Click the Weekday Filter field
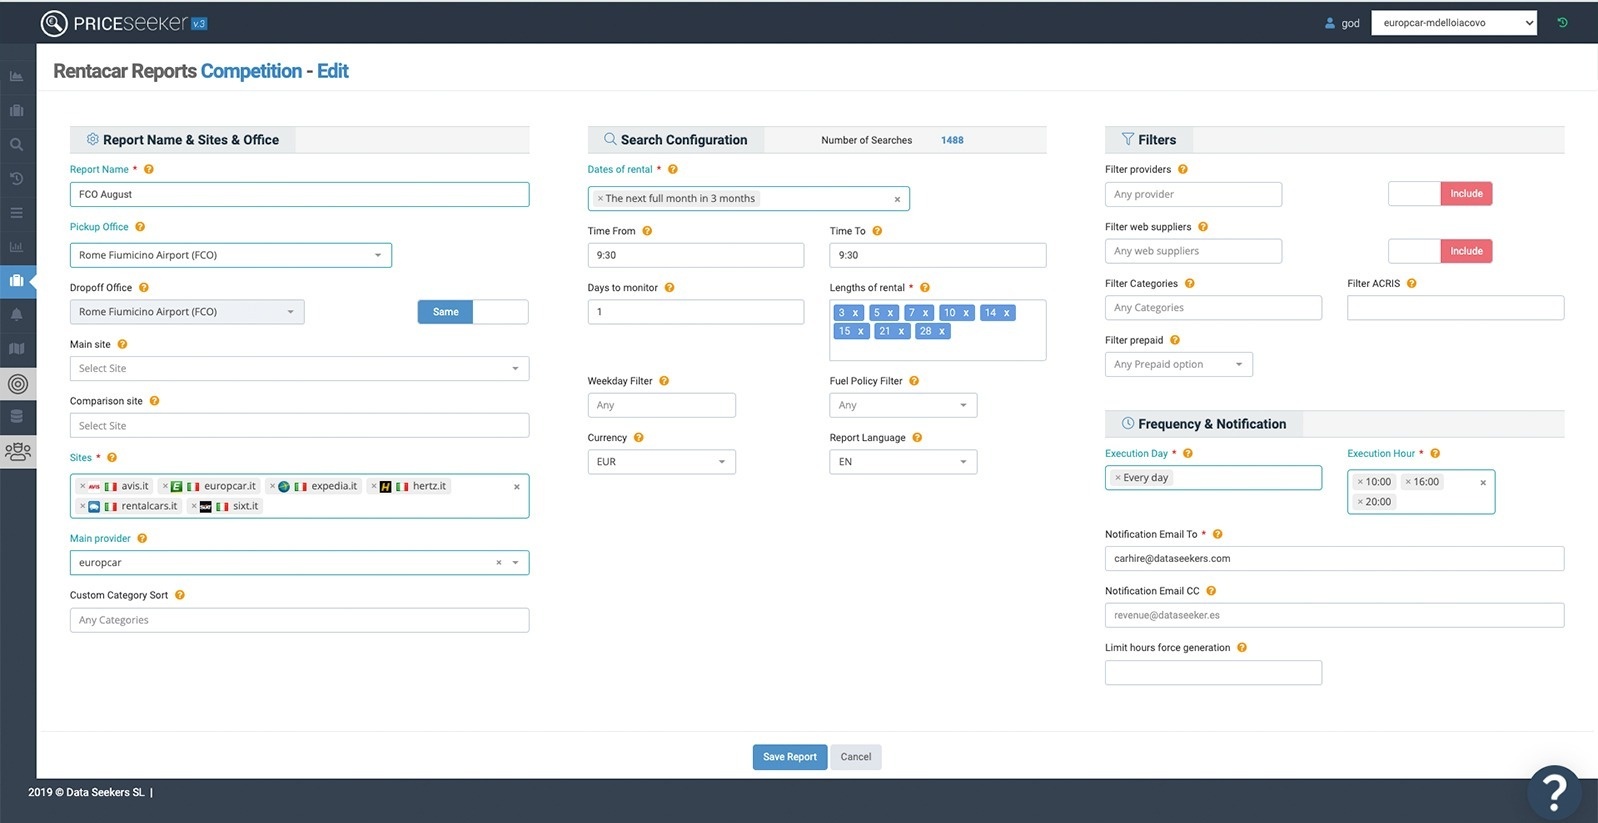Image resolution: width=1598 pixels, height=823 pixels. [x=661, y=405]
